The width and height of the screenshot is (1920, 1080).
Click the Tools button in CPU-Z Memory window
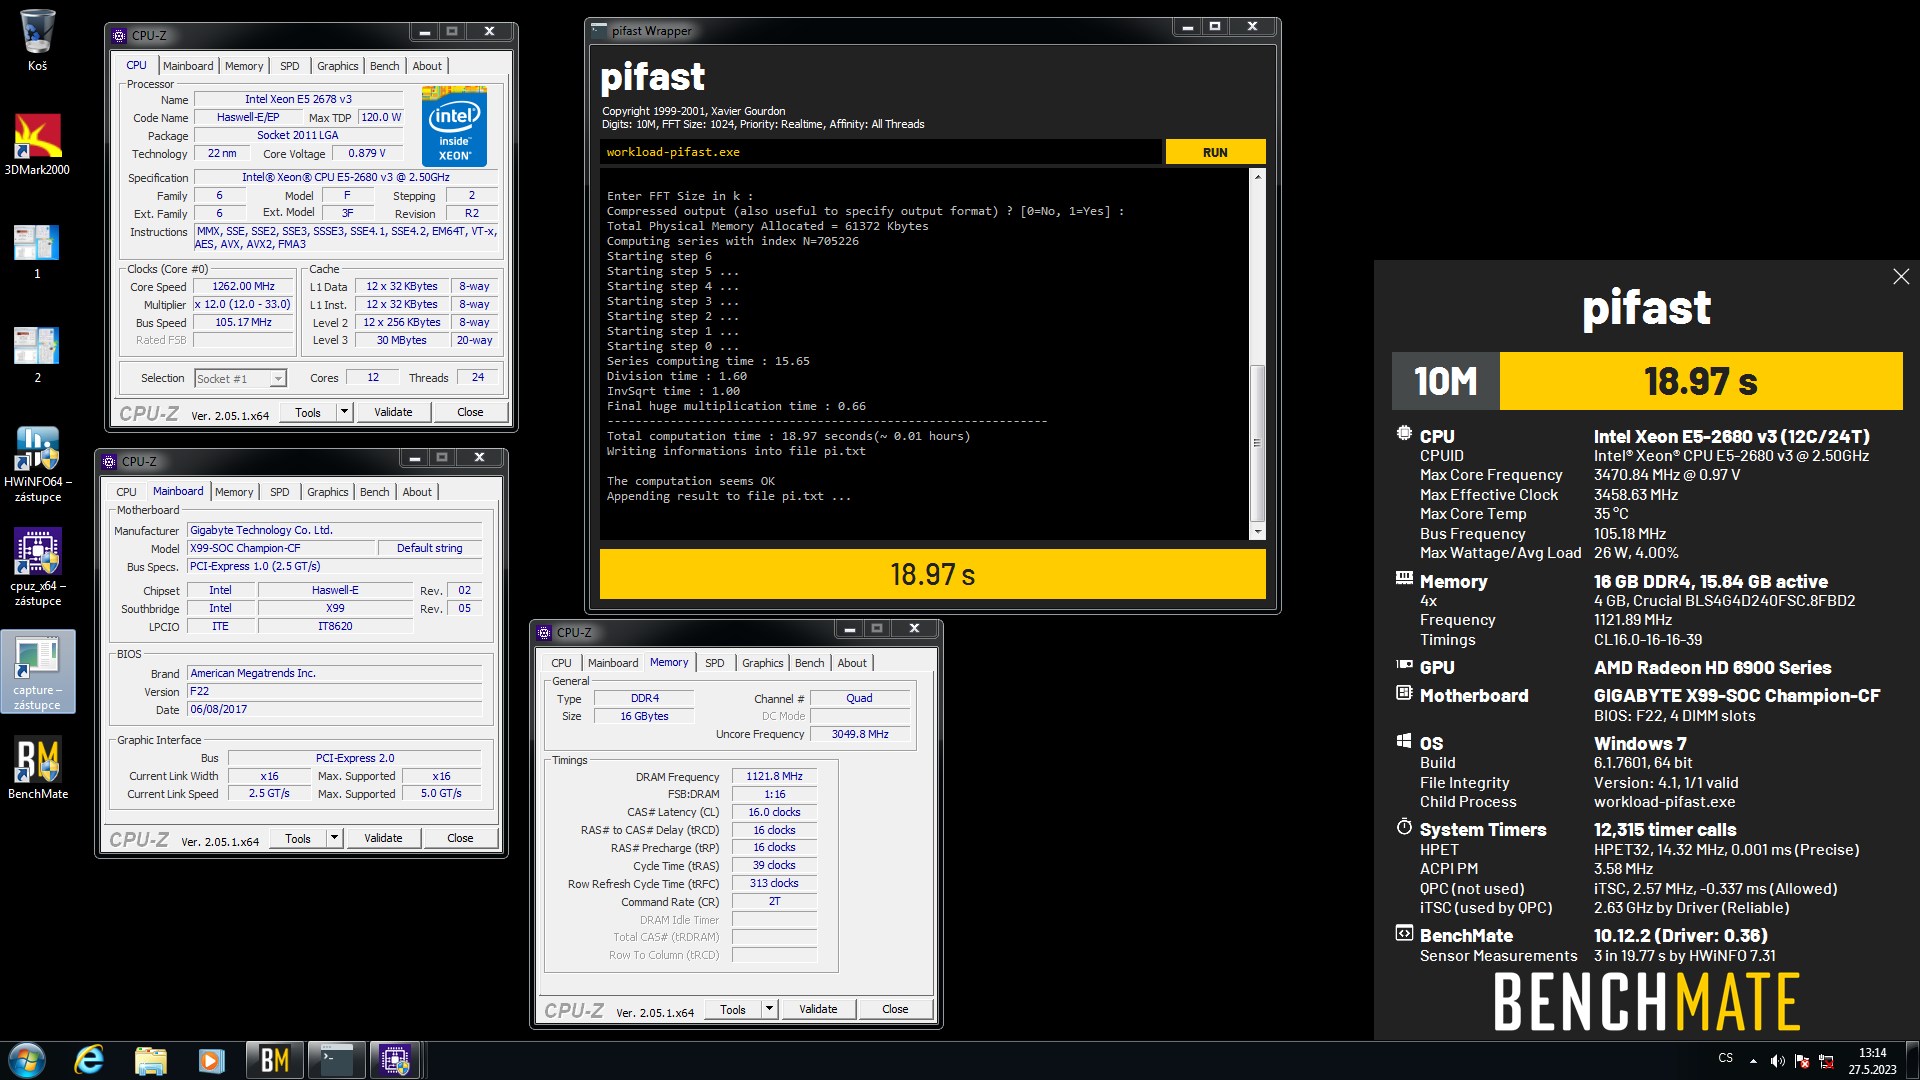pos(732,1009)
